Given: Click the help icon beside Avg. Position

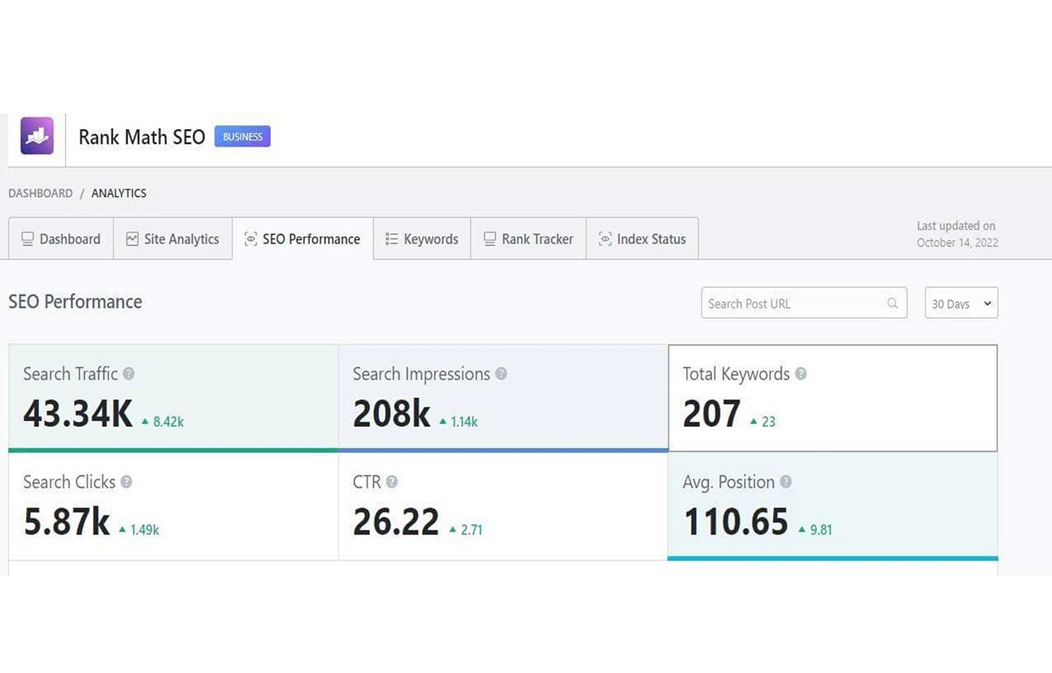Looking at the screenshot, I should click(786, 482).
